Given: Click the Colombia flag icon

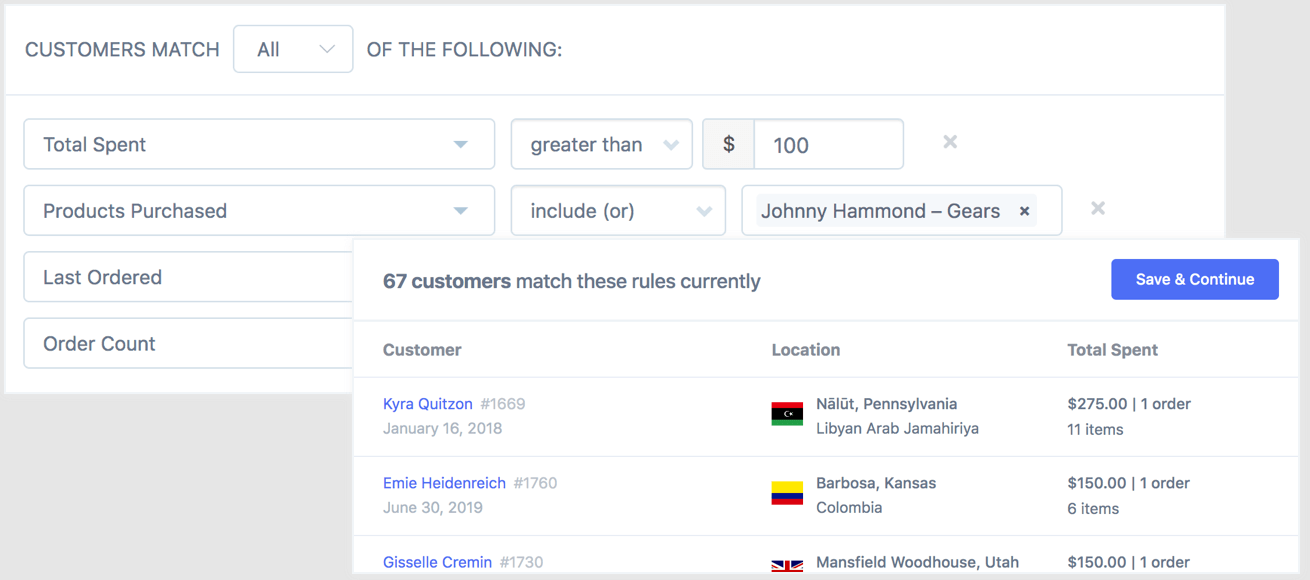Looking at the screenshot, I should [x=787, y=494].
